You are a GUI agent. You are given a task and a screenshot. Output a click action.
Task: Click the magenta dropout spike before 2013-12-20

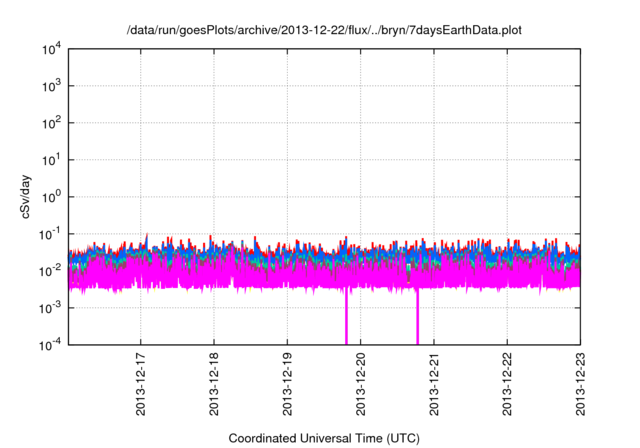tap(347, 316)
